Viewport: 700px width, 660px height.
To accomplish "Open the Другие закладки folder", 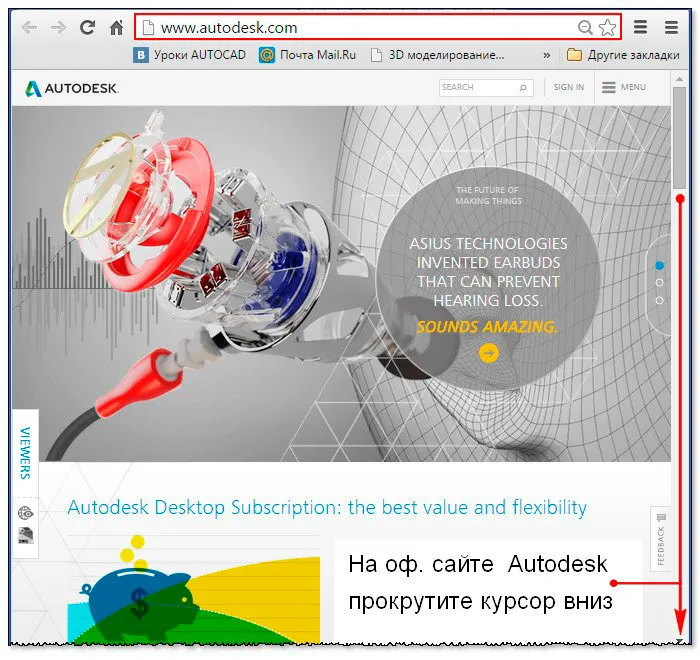I will [x=623, y=55].
